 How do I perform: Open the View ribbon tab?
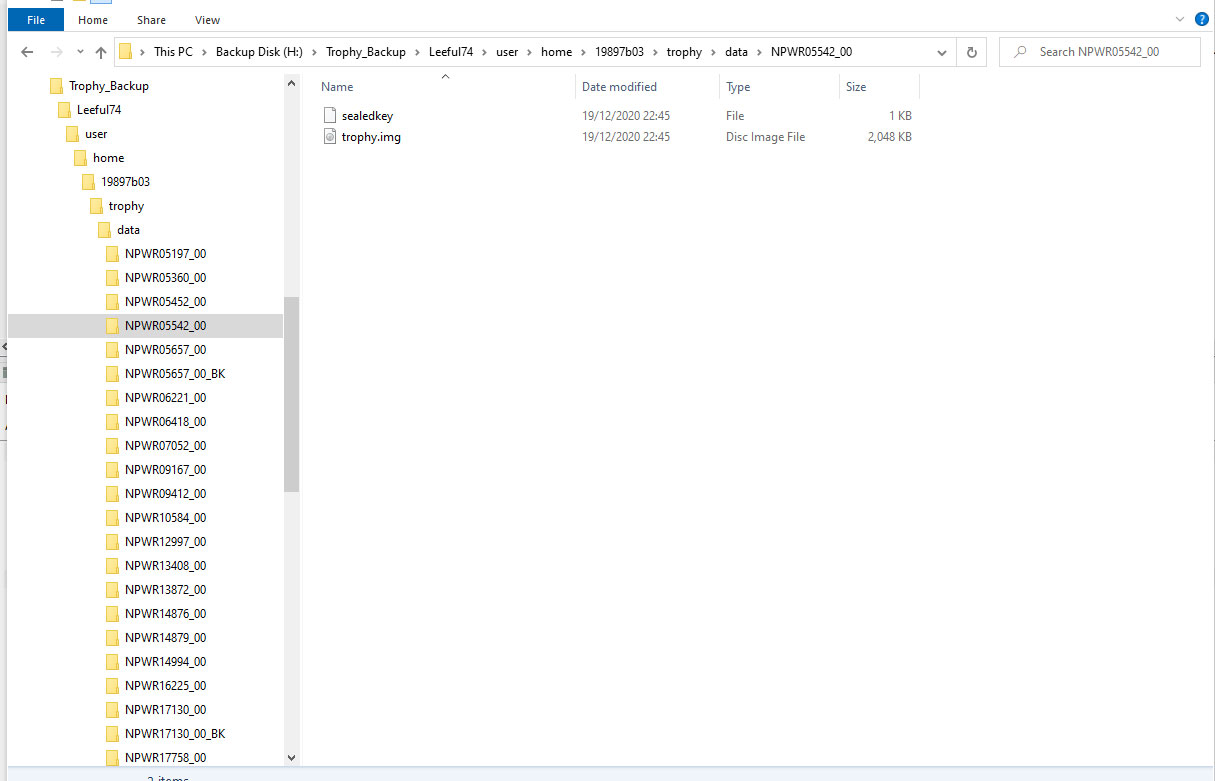tap(208, 20)
